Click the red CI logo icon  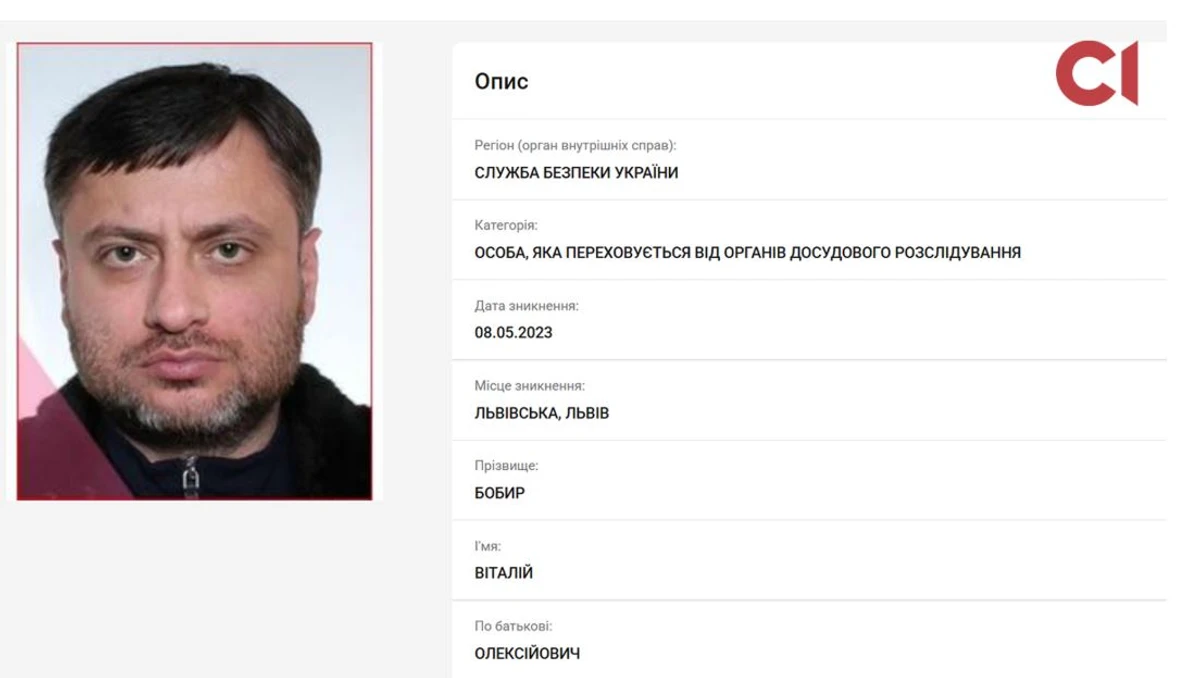1096,75
